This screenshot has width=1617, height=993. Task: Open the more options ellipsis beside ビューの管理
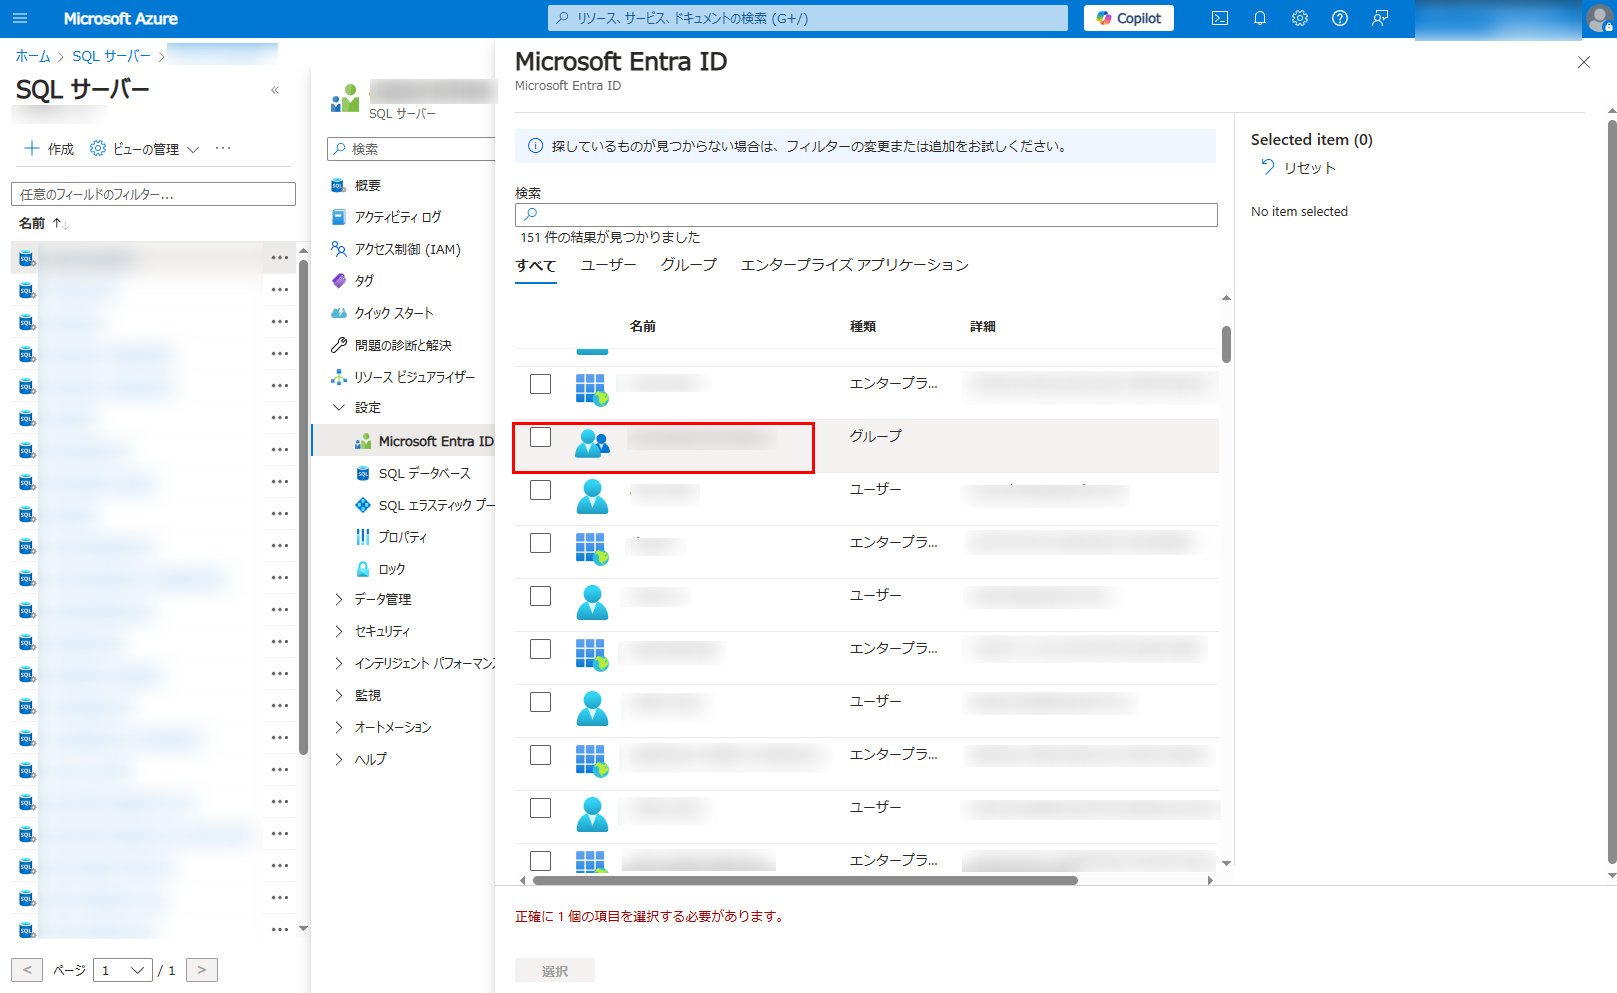coord(223,148)
